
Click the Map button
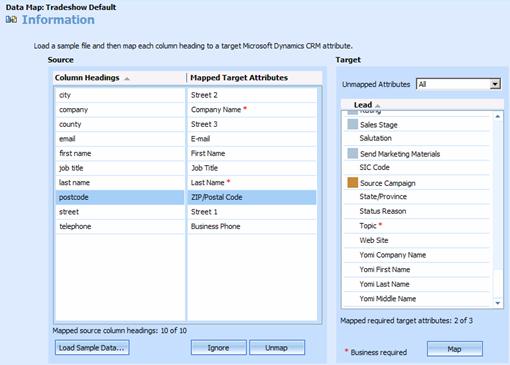tap(454, 349)
